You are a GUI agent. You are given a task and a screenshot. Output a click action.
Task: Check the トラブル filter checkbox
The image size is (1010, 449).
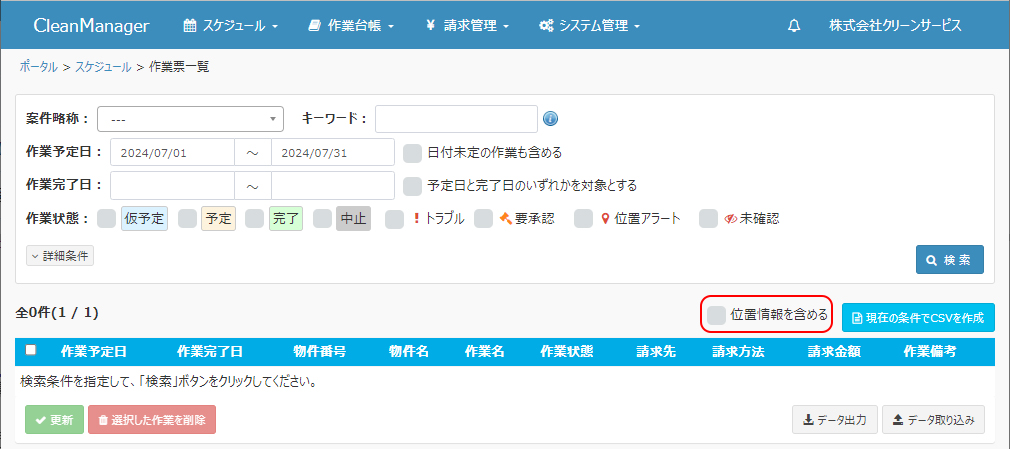tap(394, 218)
